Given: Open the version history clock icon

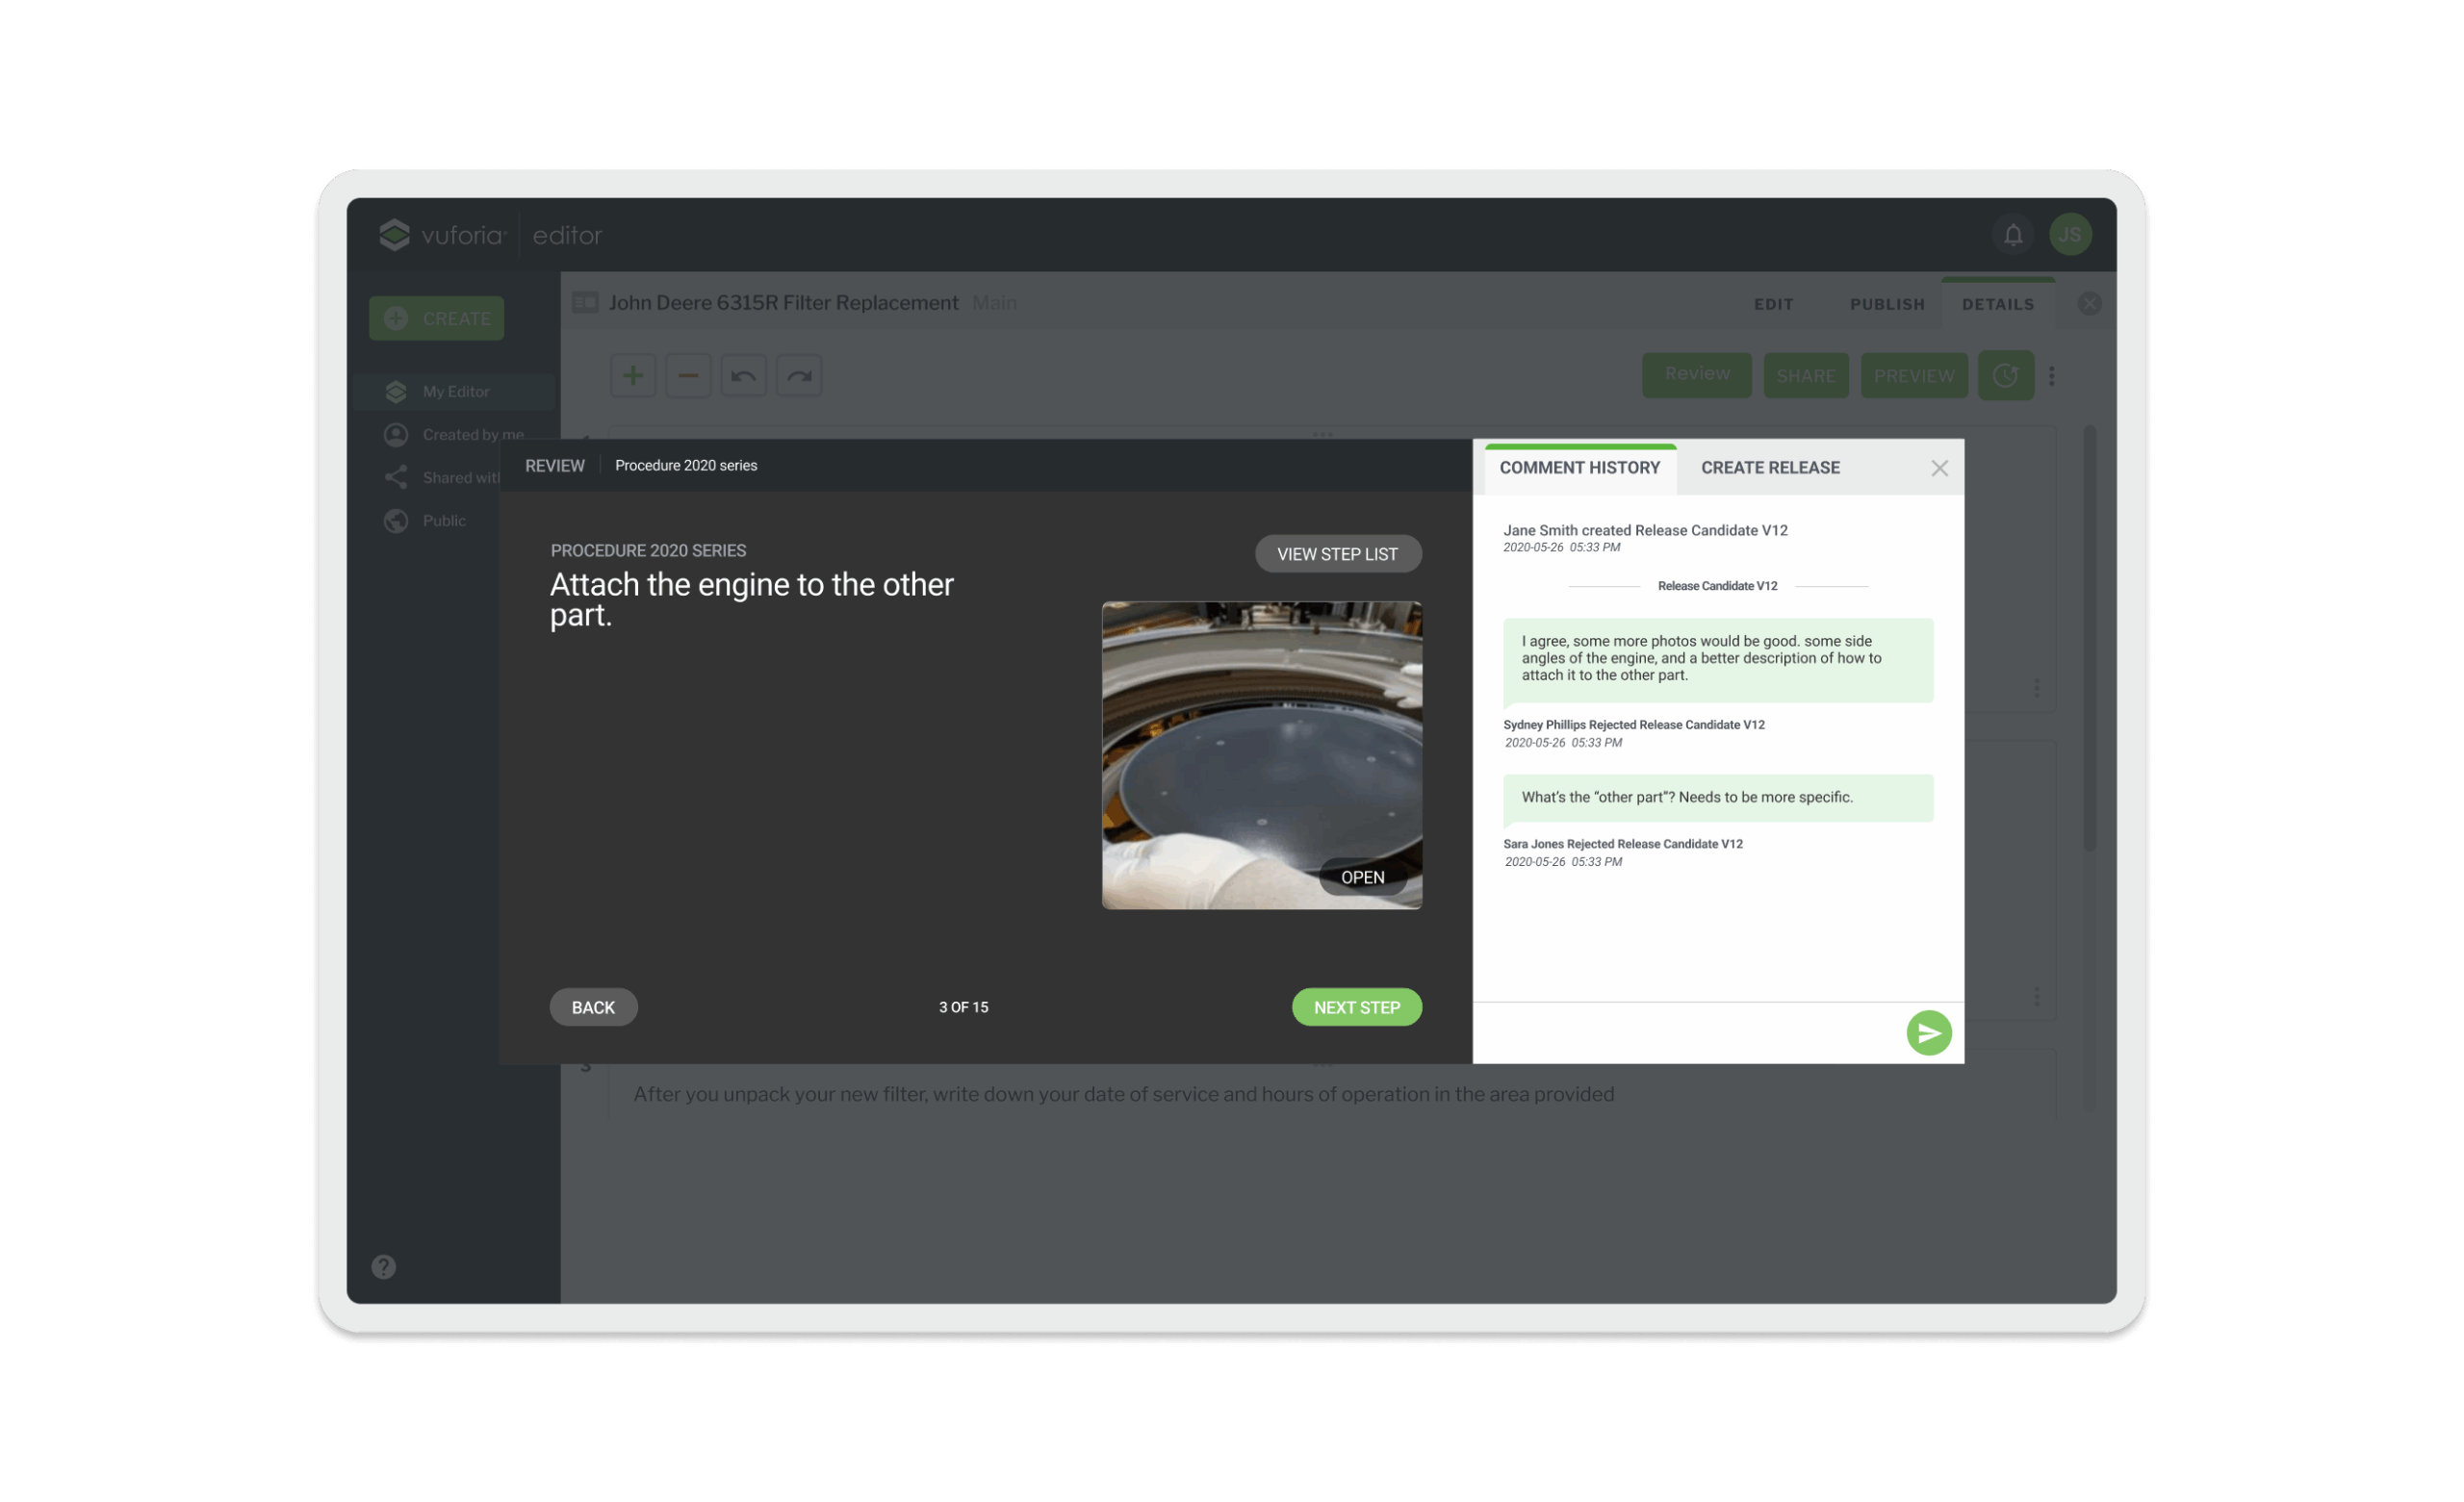Looking at the screenshot, I should pyautogui.click(x=2005, y=376).
